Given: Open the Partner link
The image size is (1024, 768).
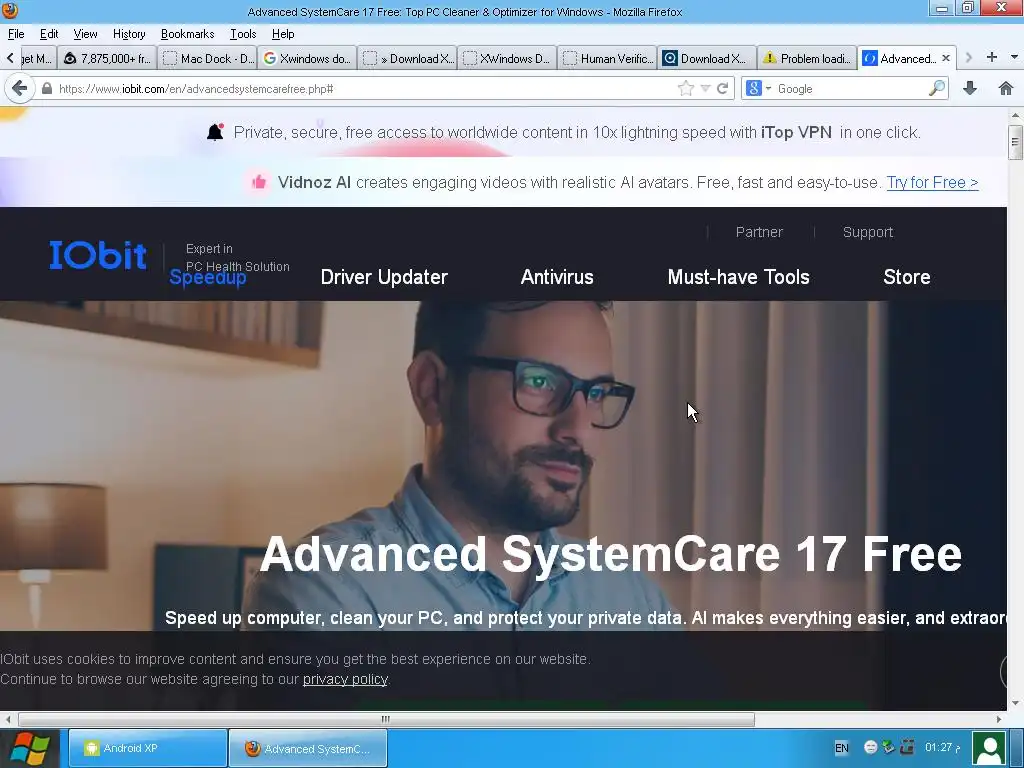Looking at the screenshot, I should pos(759,232).
